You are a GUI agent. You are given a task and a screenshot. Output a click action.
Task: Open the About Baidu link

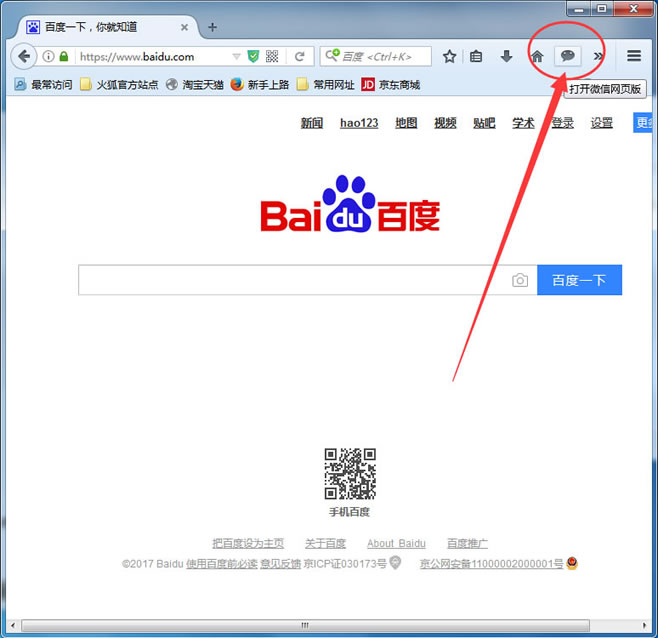click(396, 544)
